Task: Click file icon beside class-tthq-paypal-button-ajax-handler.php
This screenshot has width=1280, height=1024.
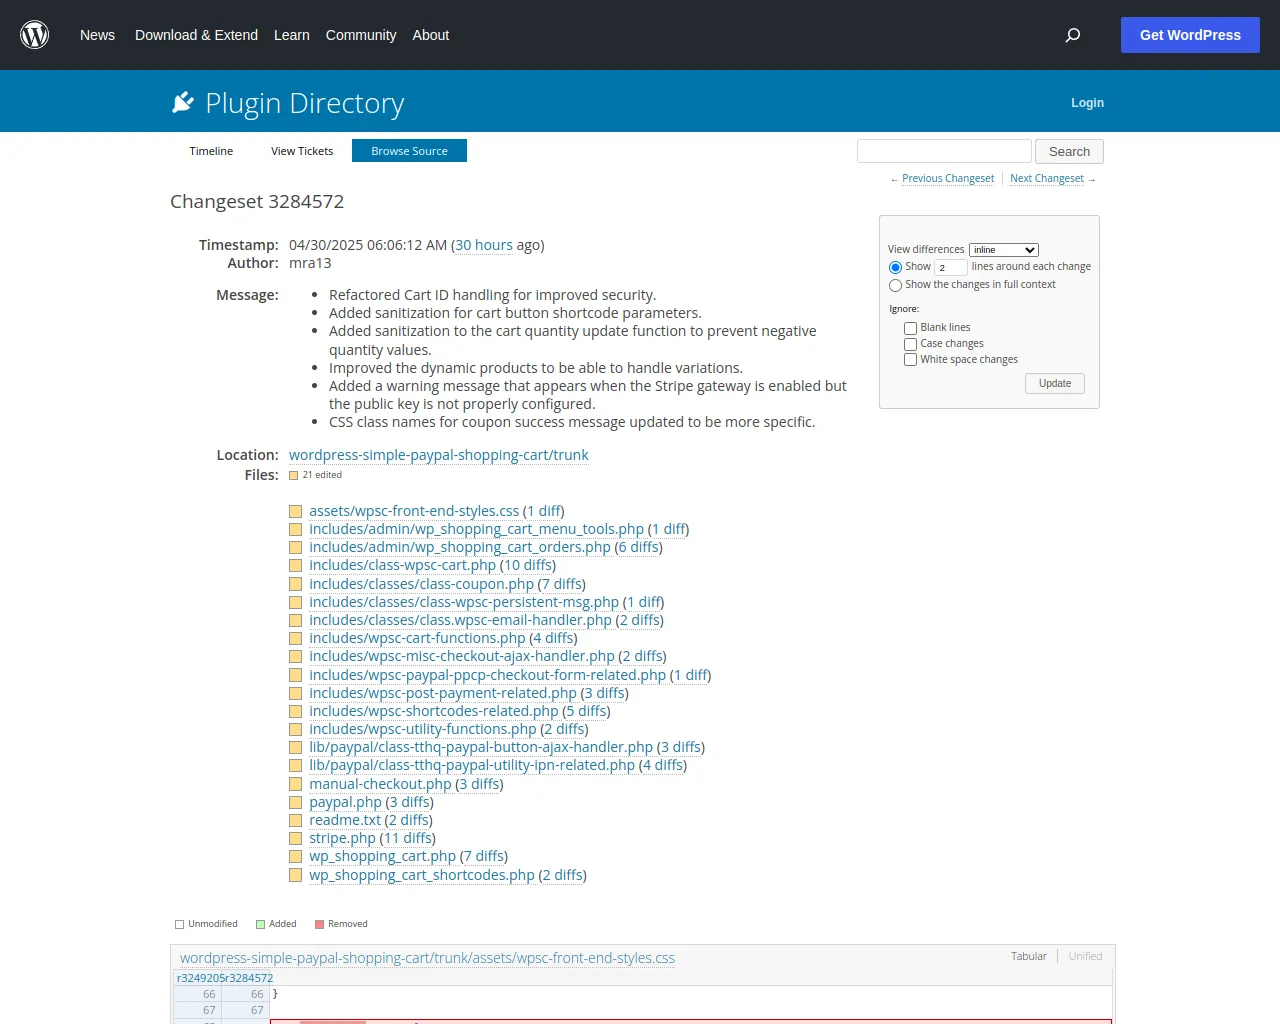Action: point(295,747)
